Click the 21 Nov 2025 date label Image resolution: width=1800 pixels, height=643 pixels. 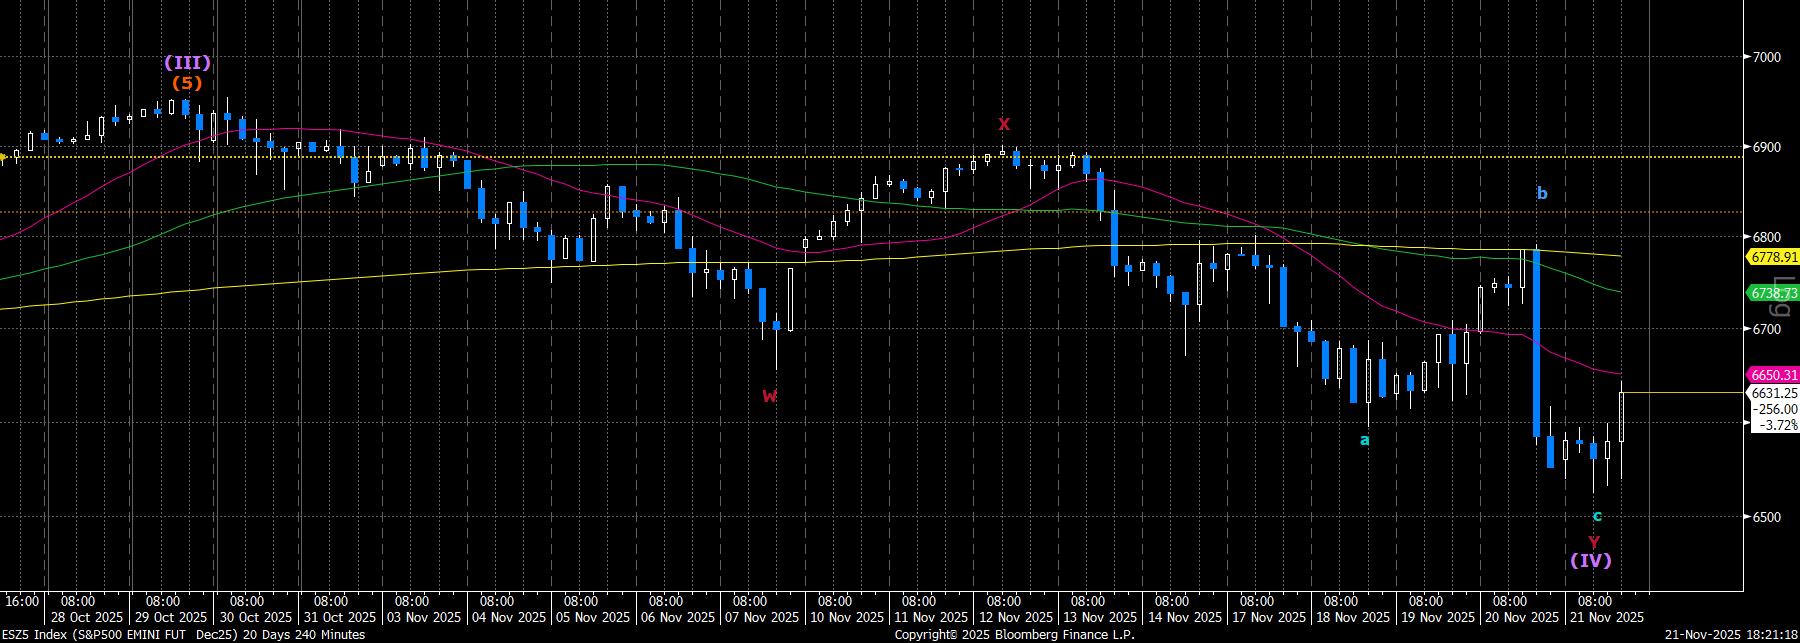tap(1606, 617)
